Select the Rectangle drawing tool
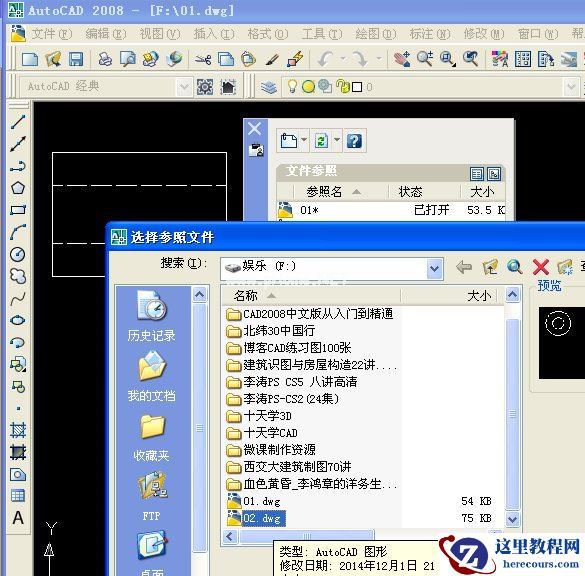The image size is (585, 576). 18,210
